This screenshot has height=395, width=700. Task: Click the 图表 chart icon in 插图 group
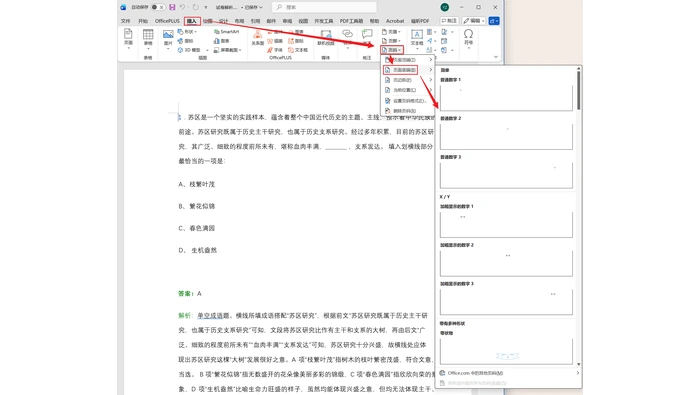click(221, 41)
